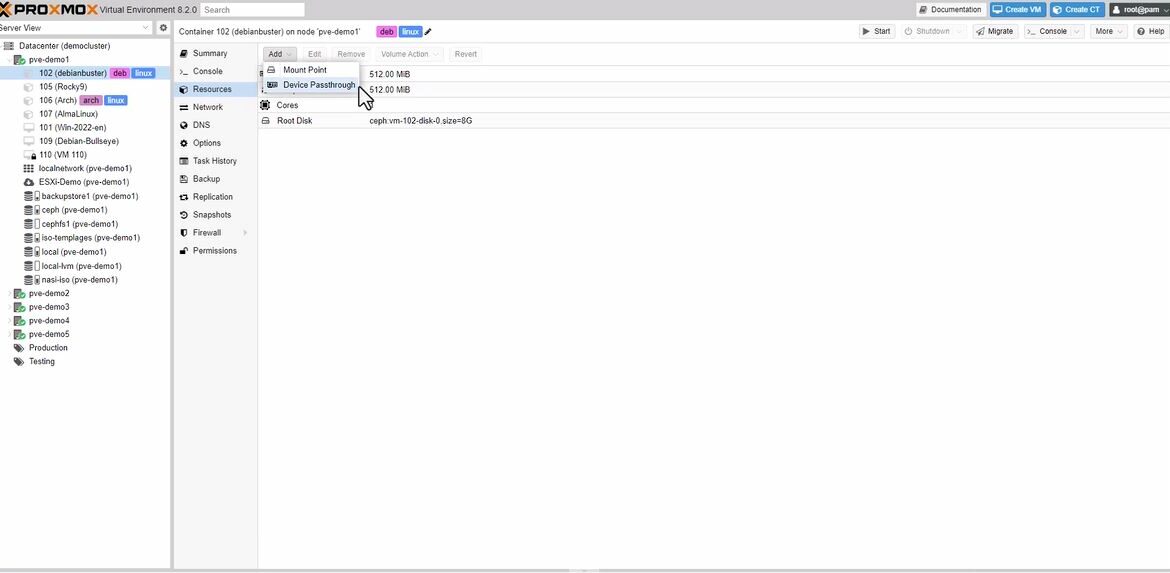Screen dimensions: 1170x573
Task: Click the linux tag in container header
Action: pos(410,31)
